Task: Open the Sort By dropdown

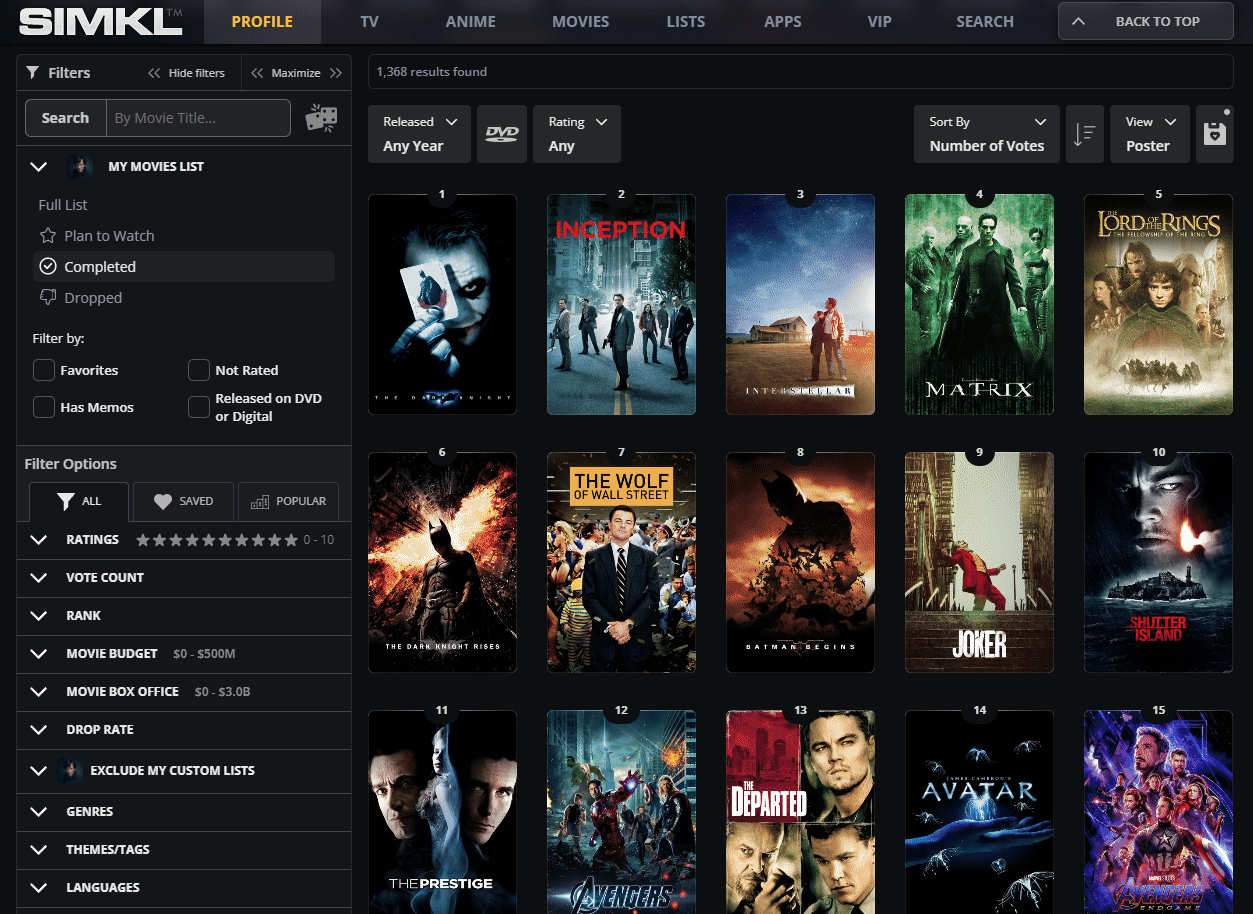Action: pyautogui.click(x=986, y=134)
